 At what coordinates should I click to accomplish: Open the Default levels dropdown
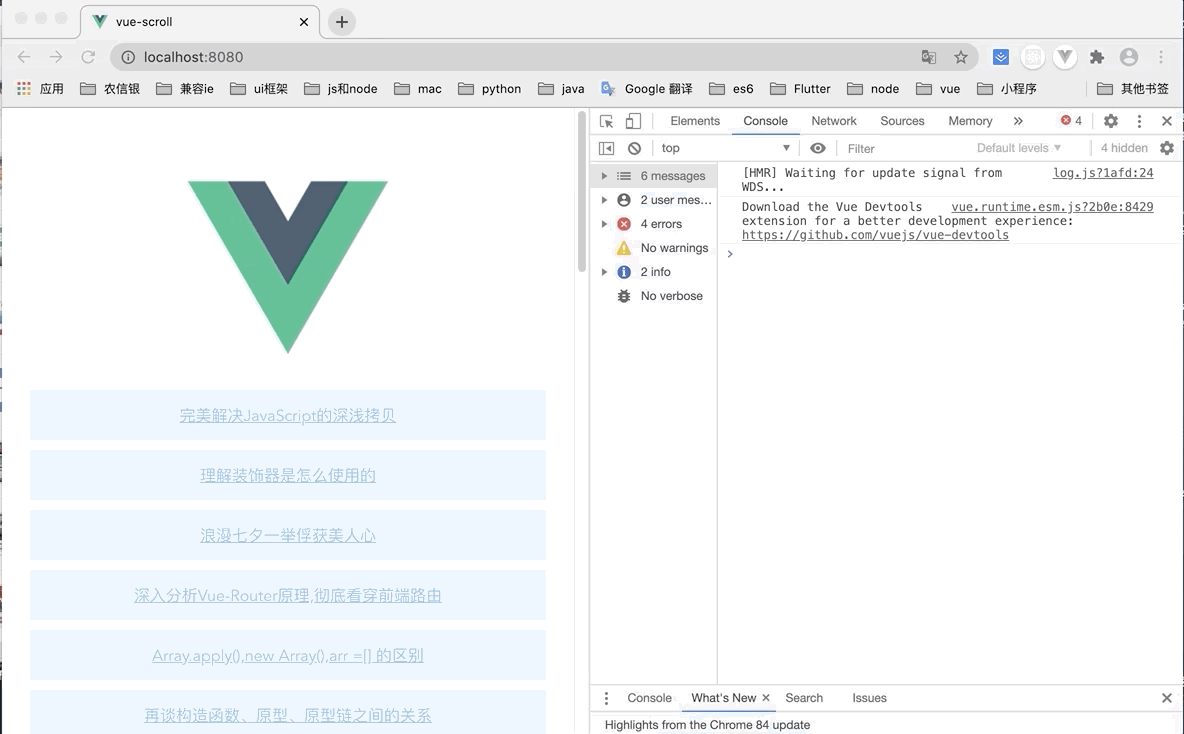[x=1019, y=148]
